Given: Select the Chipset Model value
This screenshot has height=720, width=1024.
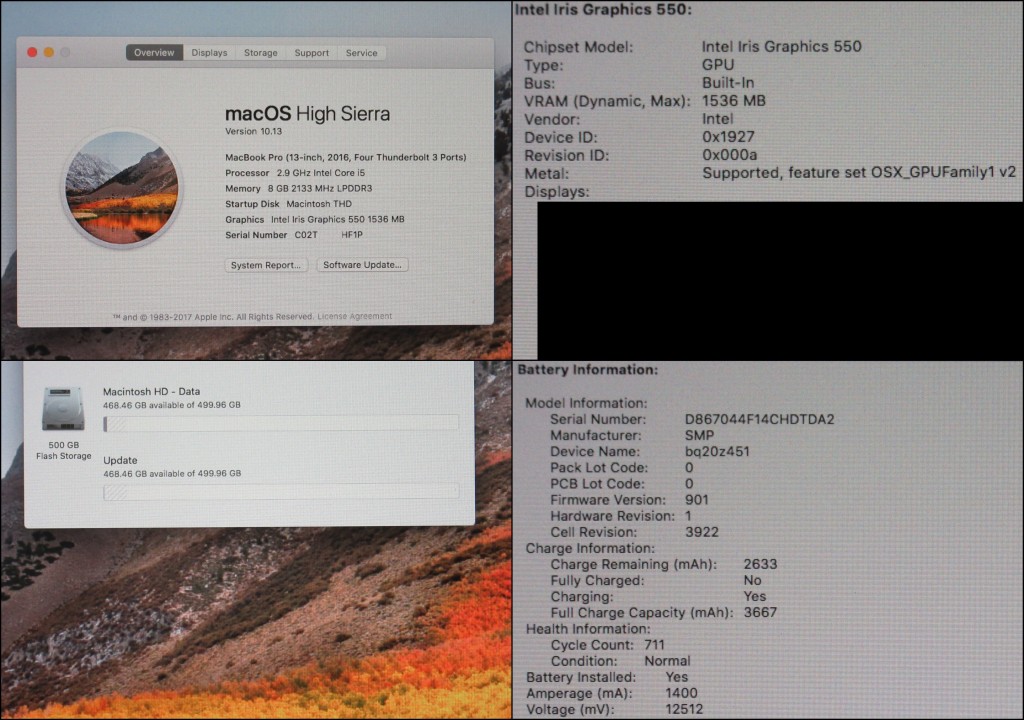Looking at the screenshot, I should tap(782, 46).
